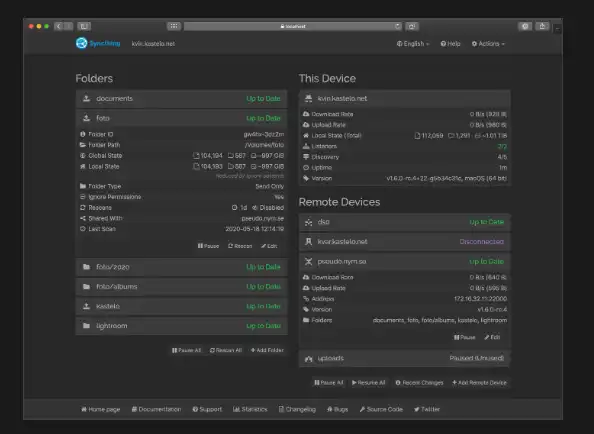The width and height of the screenshot is (594, 434).
Task: Open the Documentation footer link
Action: click(156, 409)
